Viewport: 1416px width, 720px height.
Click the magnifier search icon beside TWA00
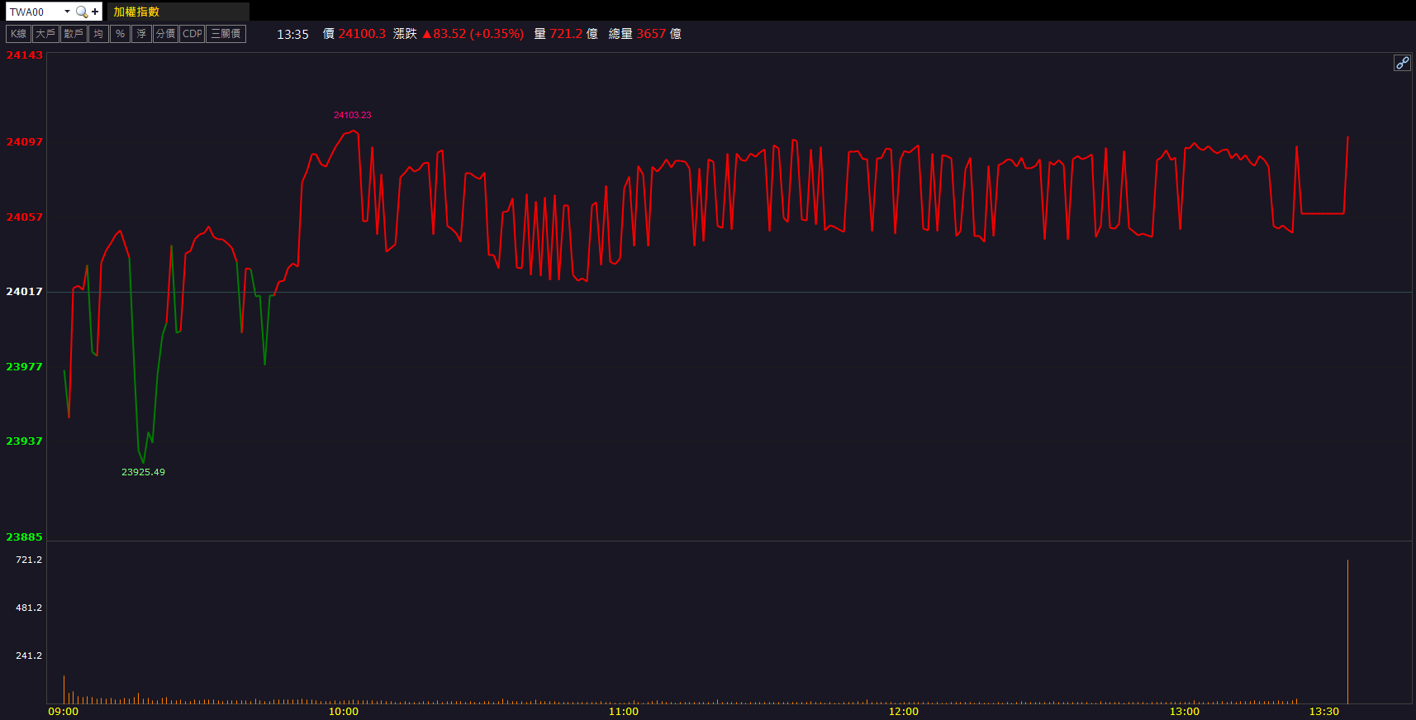click(x=82, y=12)
